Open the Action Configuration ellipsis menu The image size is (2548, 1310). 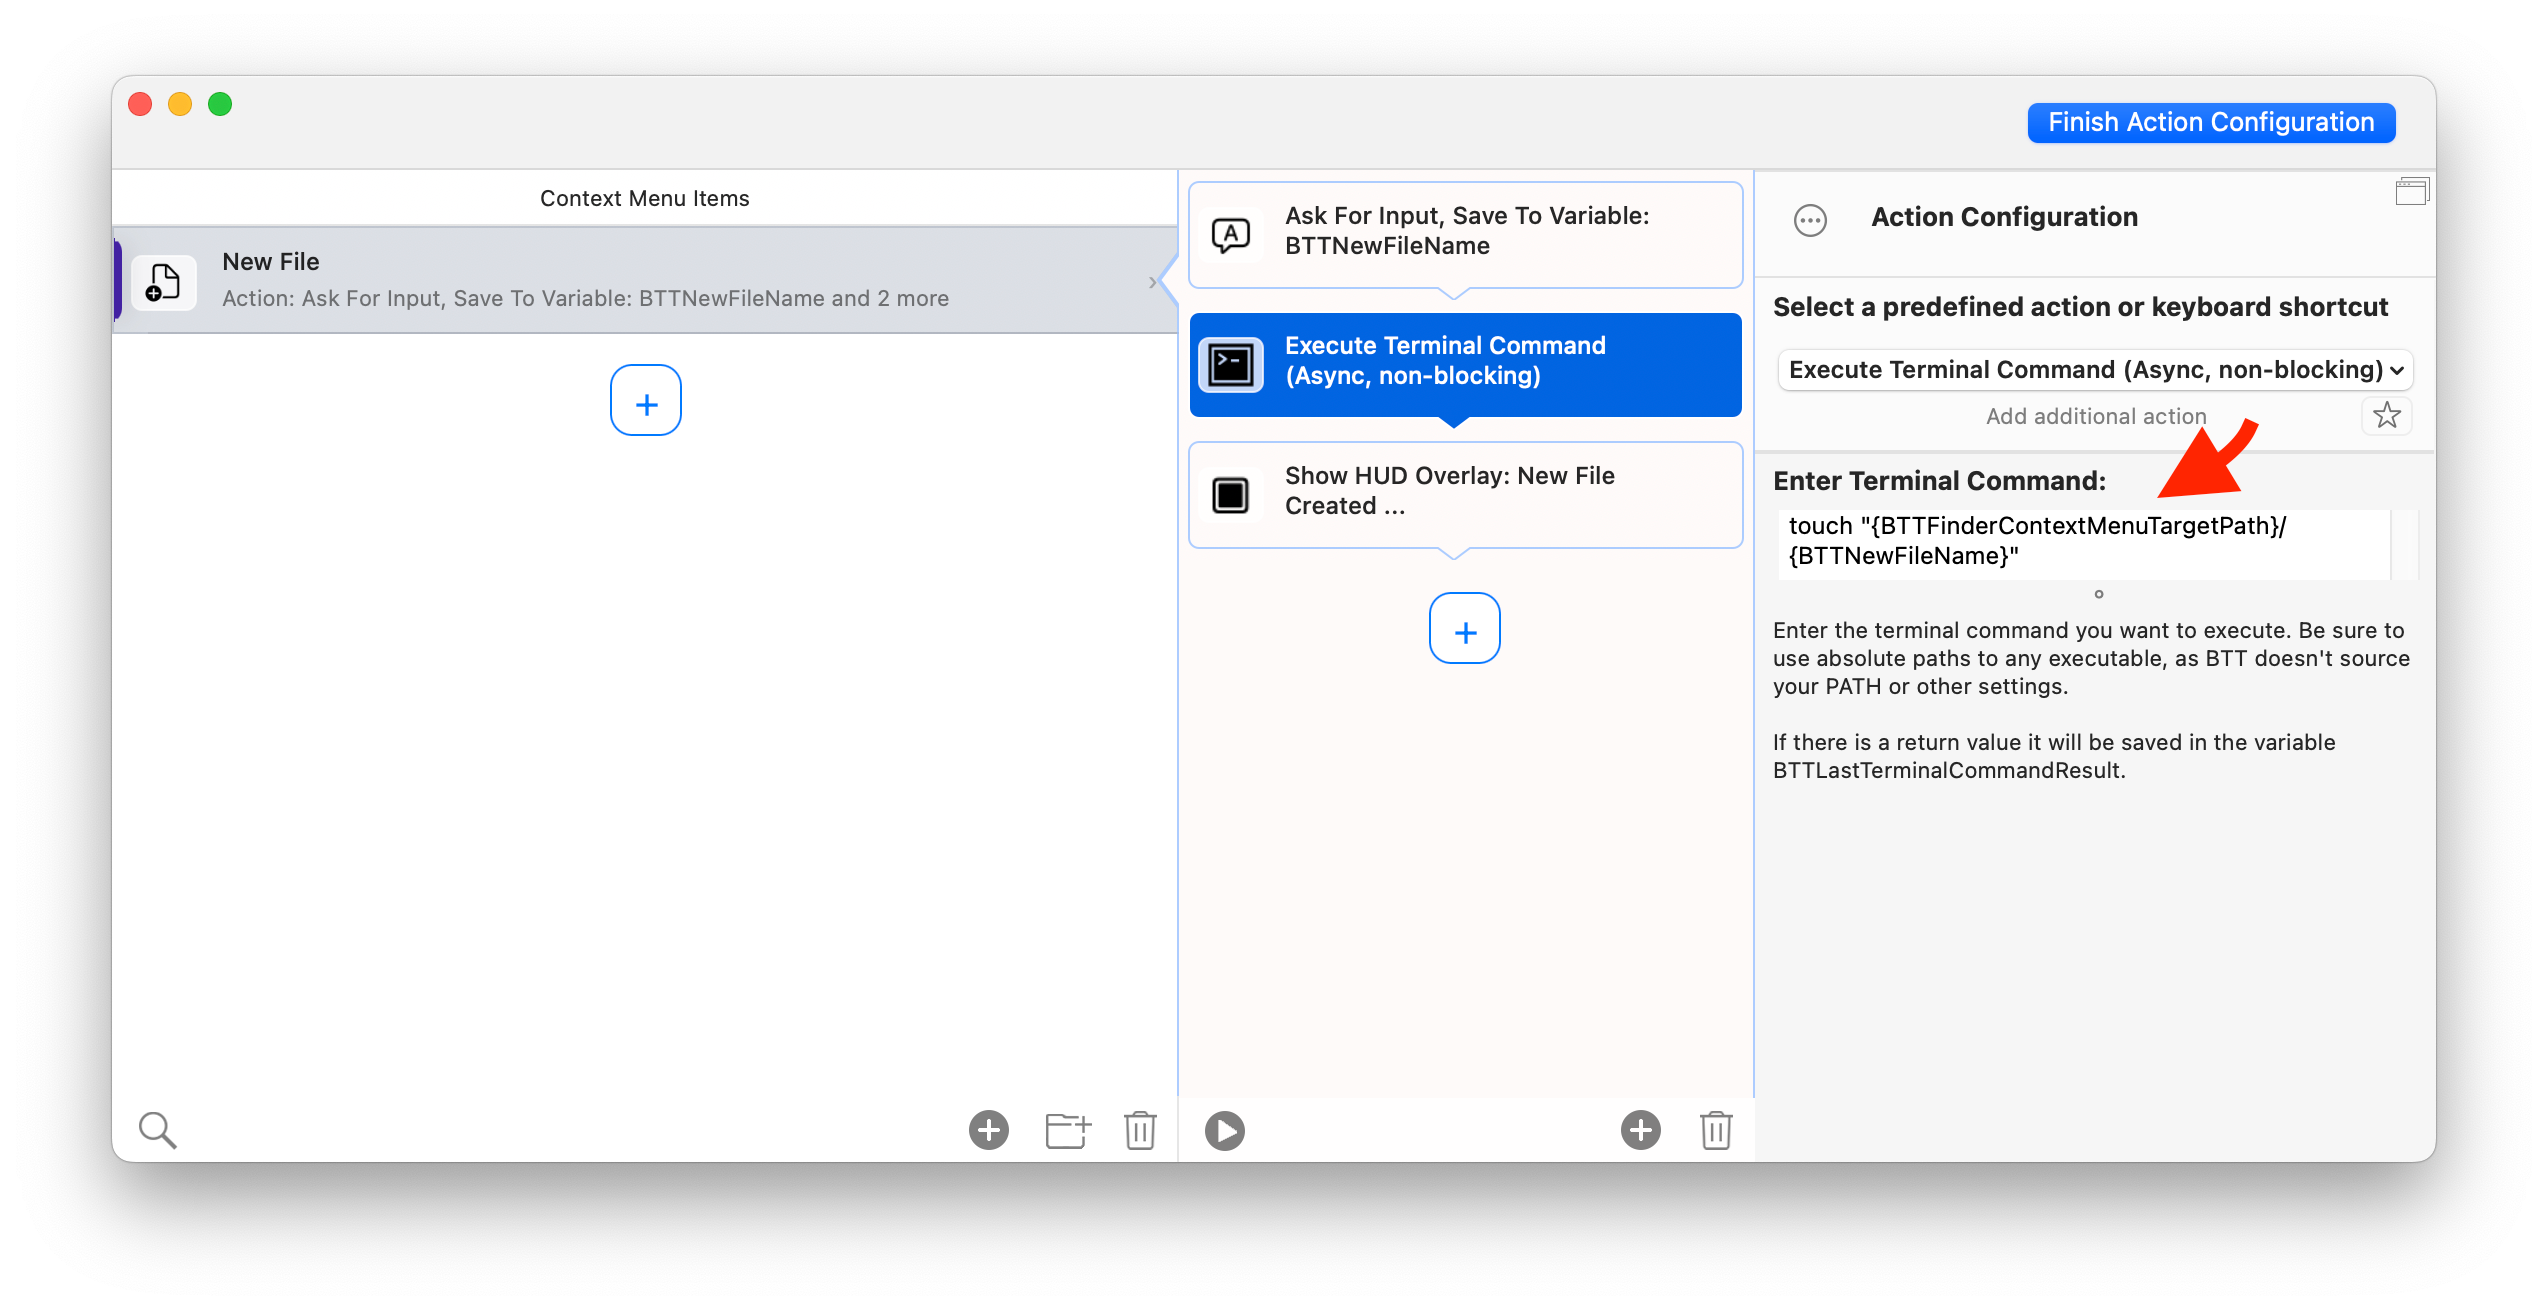tap(1810, 219)
